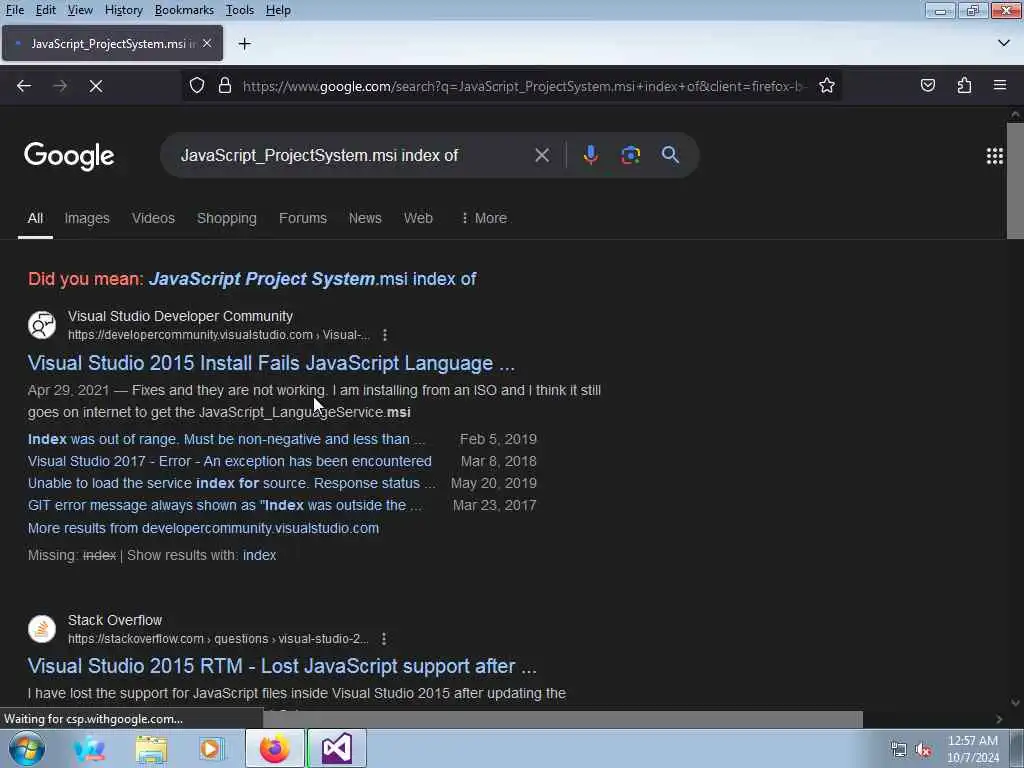
Task: Click the horizontal scrollbar thumb at bottom
Action: 562,719
